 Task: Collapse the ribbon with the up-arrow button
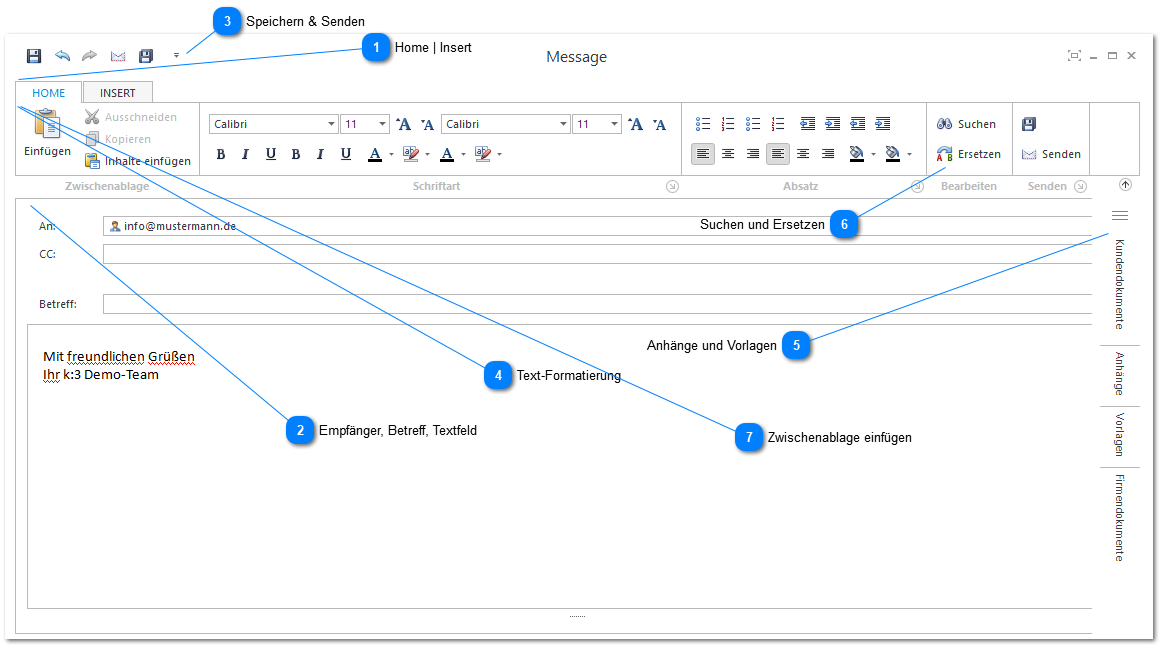(1125, 185)
